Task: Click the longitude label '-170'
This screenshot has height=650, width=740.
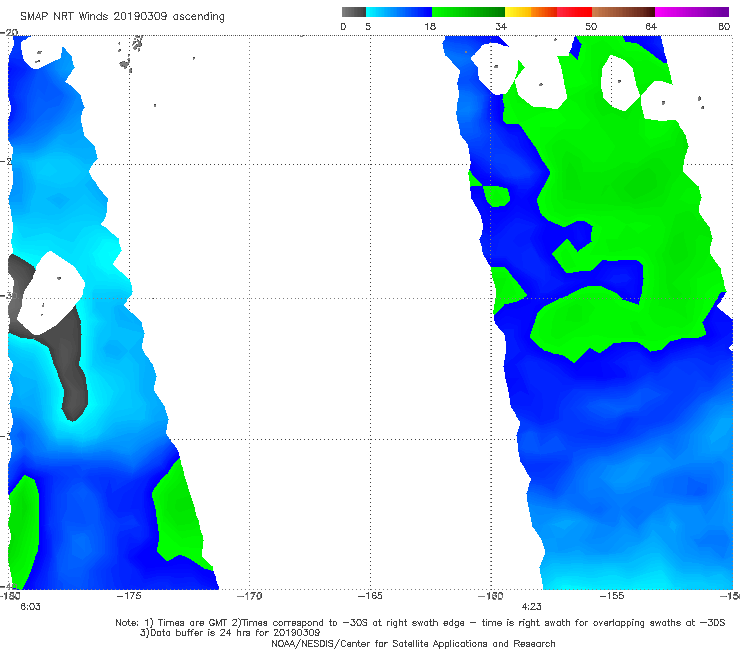Action: tap(250, 596)
